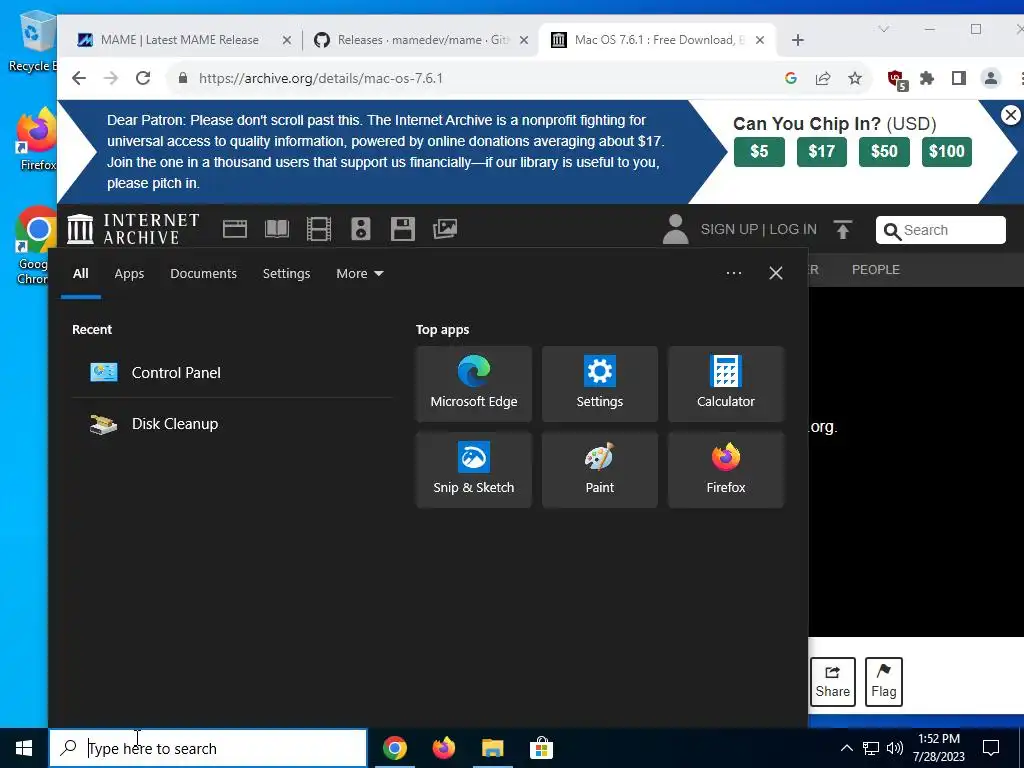Viewport: 1024px width, 768px height.
Task: Click the Internet Archive search field
Action: (940, 230)
